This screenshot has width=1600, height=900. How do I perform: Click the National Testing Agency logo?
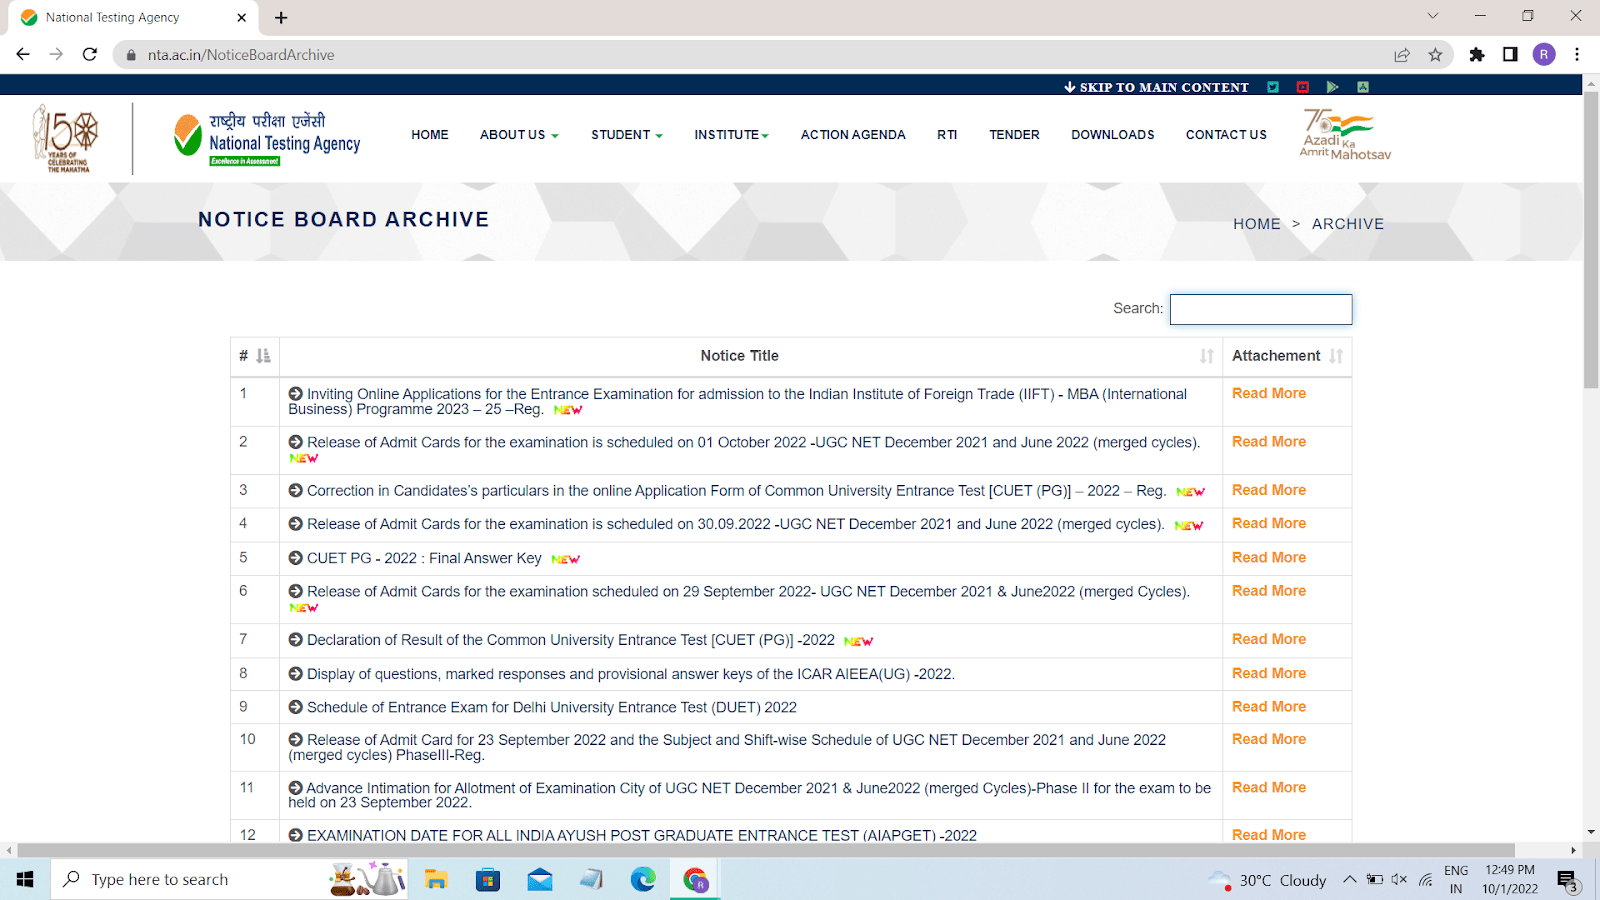(267, 138)
